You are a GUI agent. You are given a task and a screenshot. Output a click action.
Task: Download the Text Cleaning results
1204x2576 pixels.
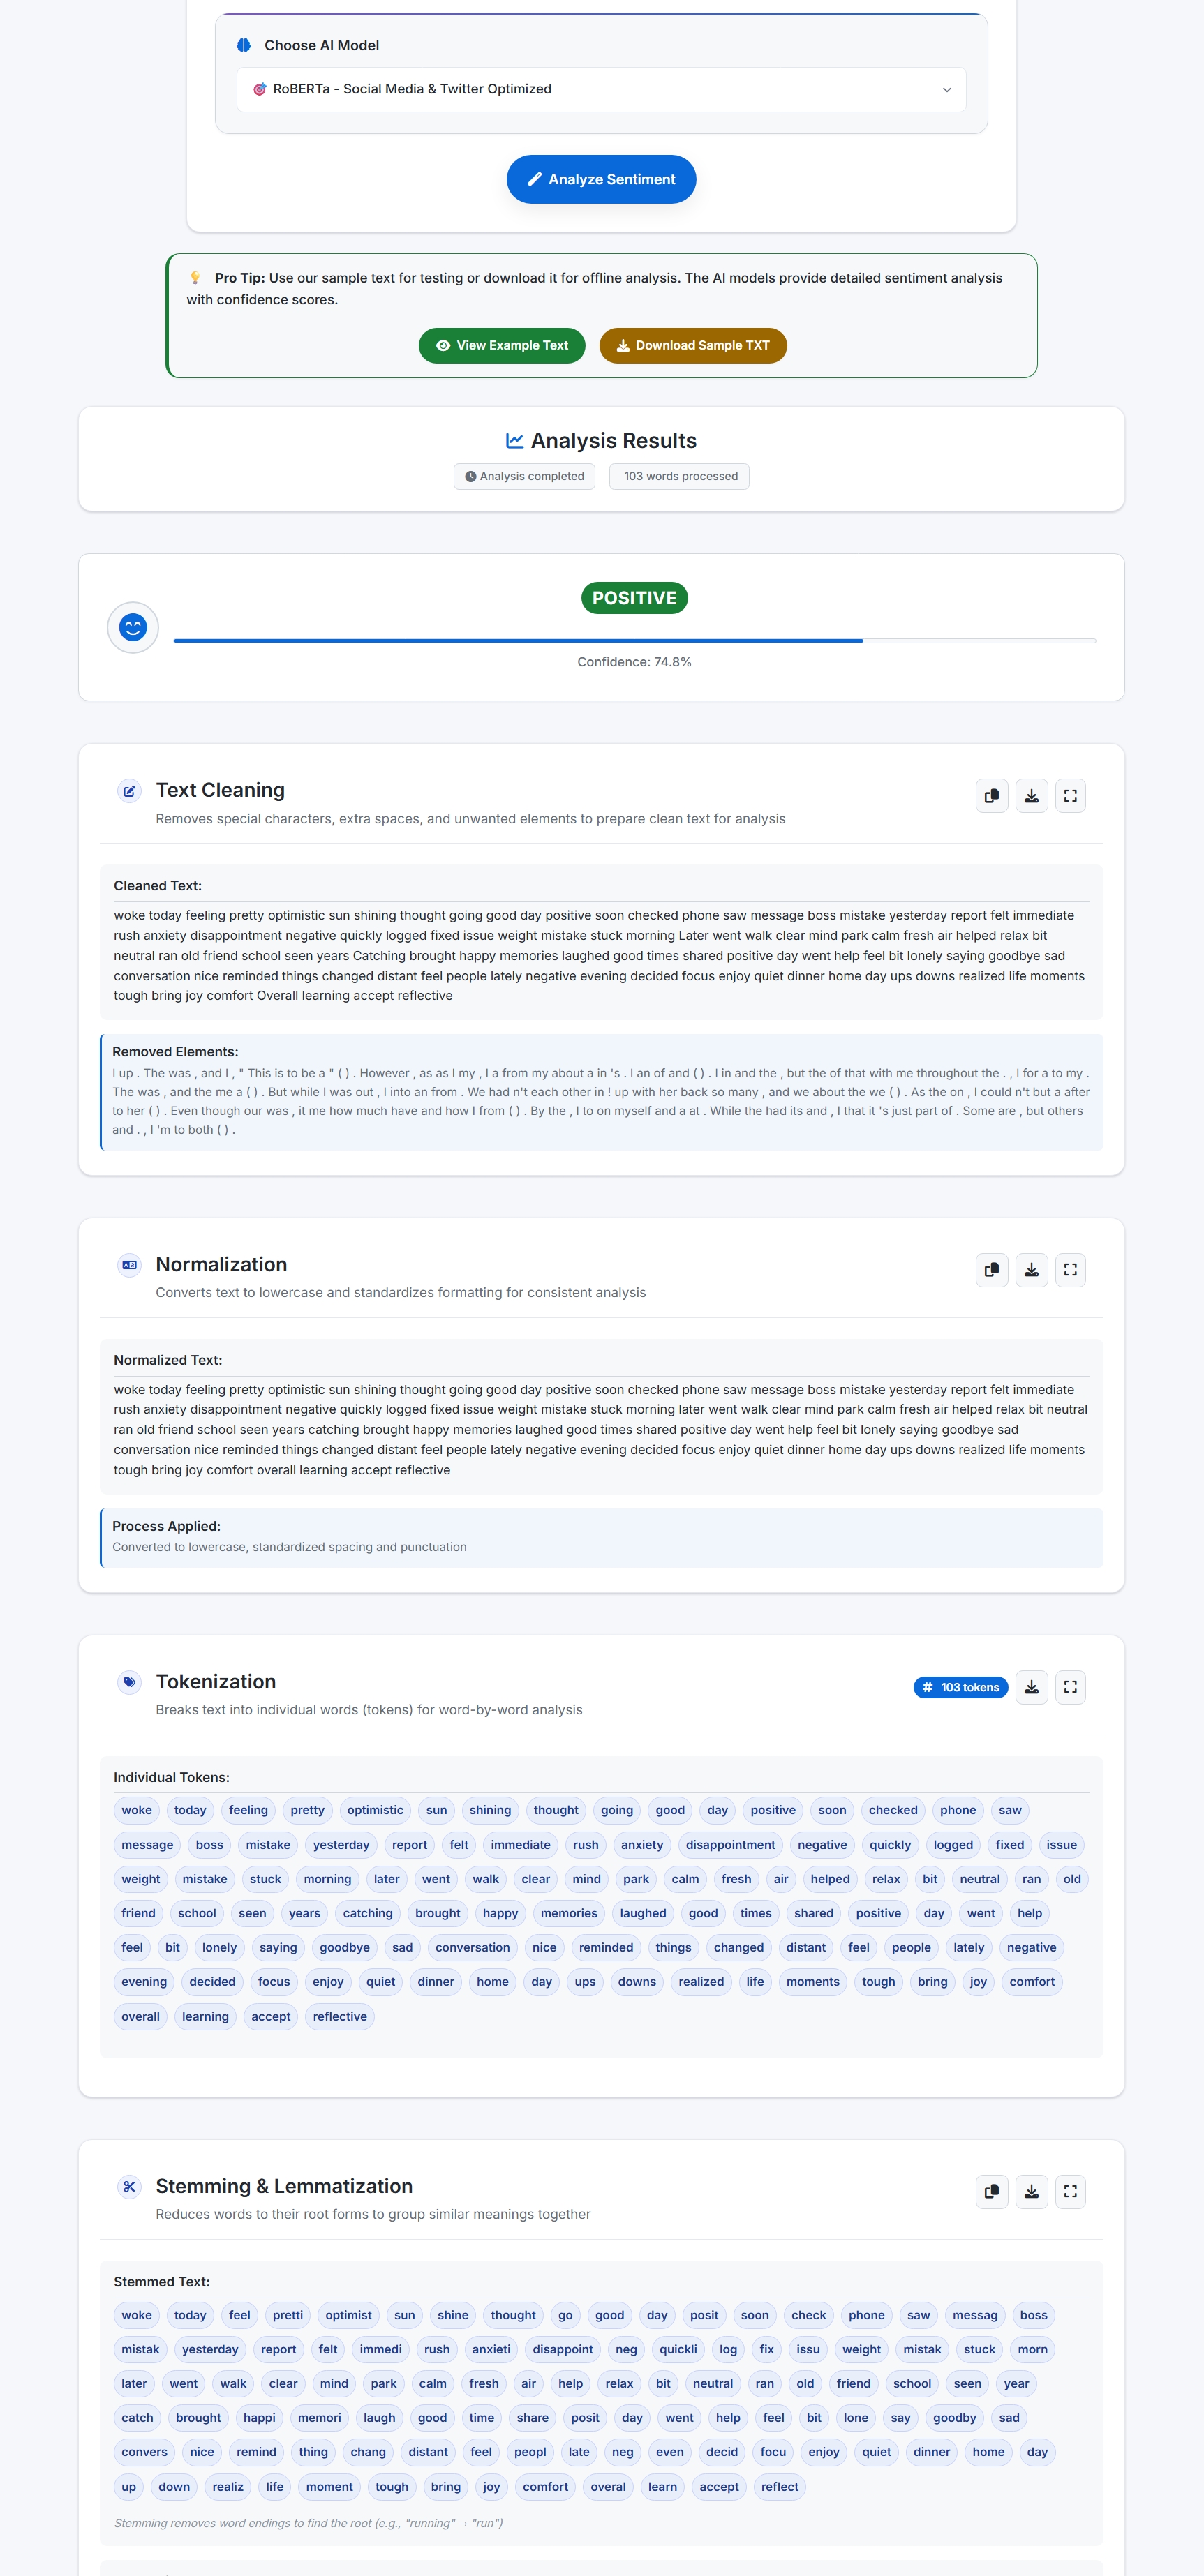click(1031, 796)
